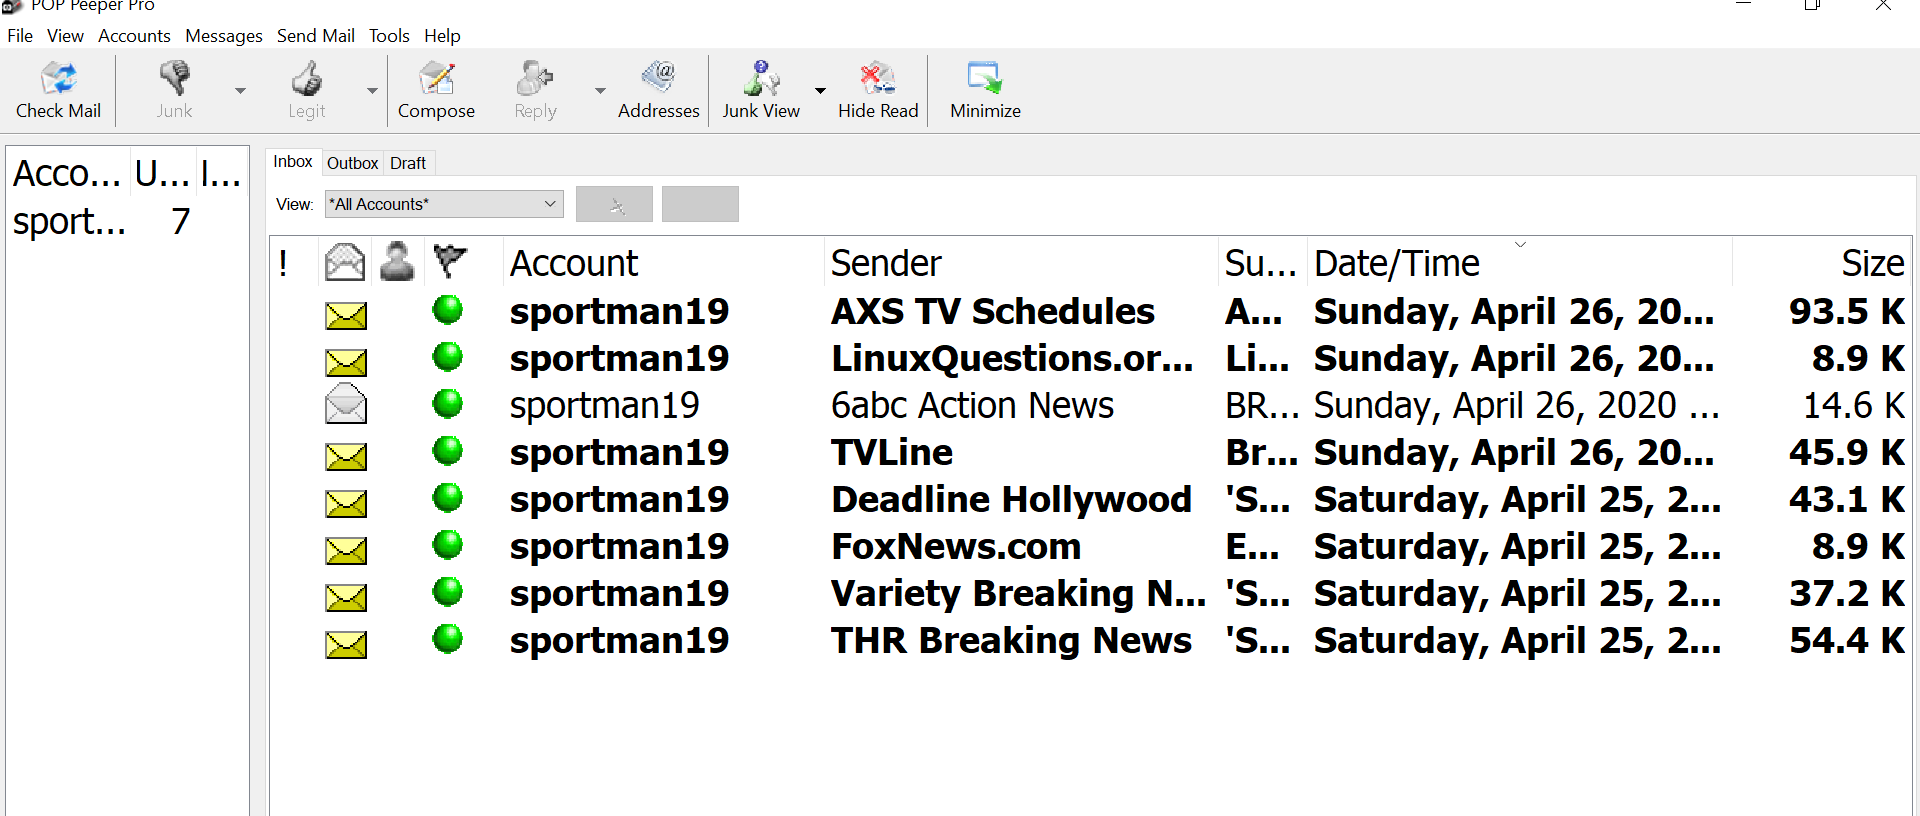Select the AXS TV Schedules message
Screen dimensions: 1920x816
pos(1091,312)
